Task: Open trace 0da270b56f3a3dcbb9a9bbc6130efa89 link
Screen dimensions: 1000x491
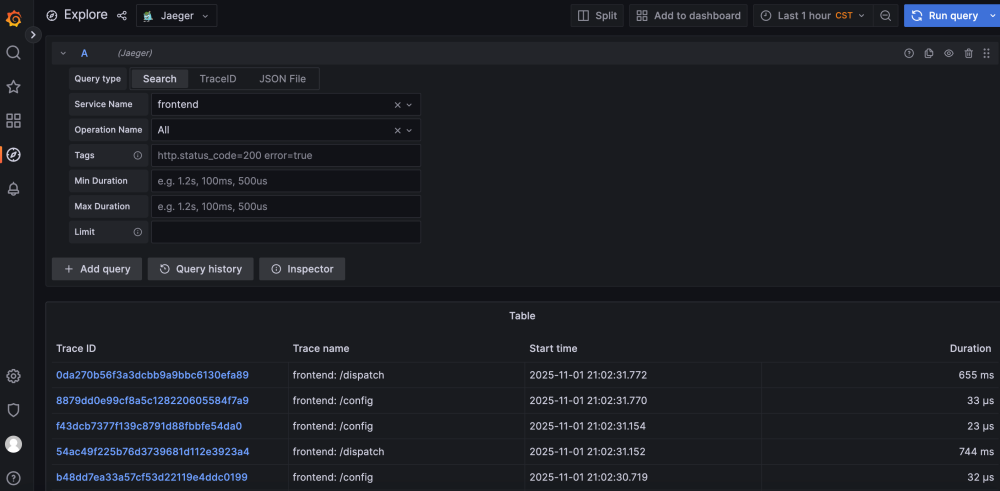Action: pyautogui.click(x=152, y=375)
